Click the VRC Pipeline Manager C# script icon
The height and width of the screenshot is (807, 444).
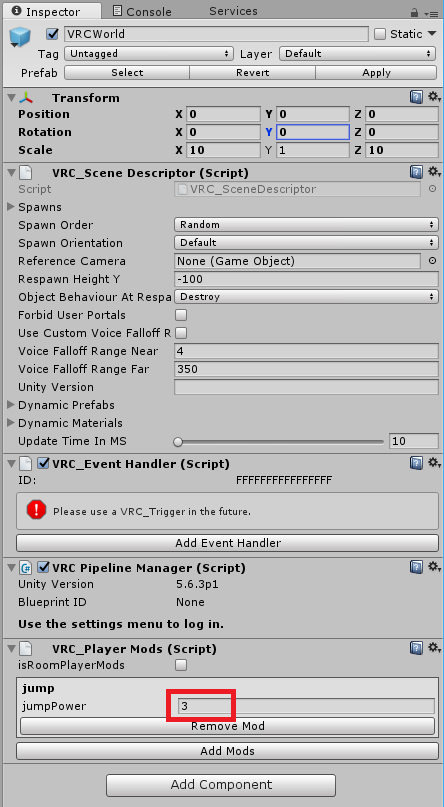[26, 568]
